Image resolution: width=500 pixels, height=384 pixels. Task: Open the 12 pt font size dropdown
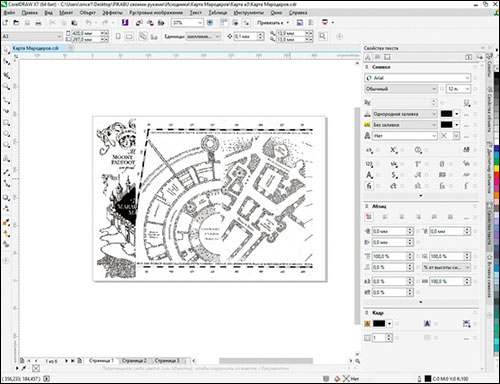[467, 89]
